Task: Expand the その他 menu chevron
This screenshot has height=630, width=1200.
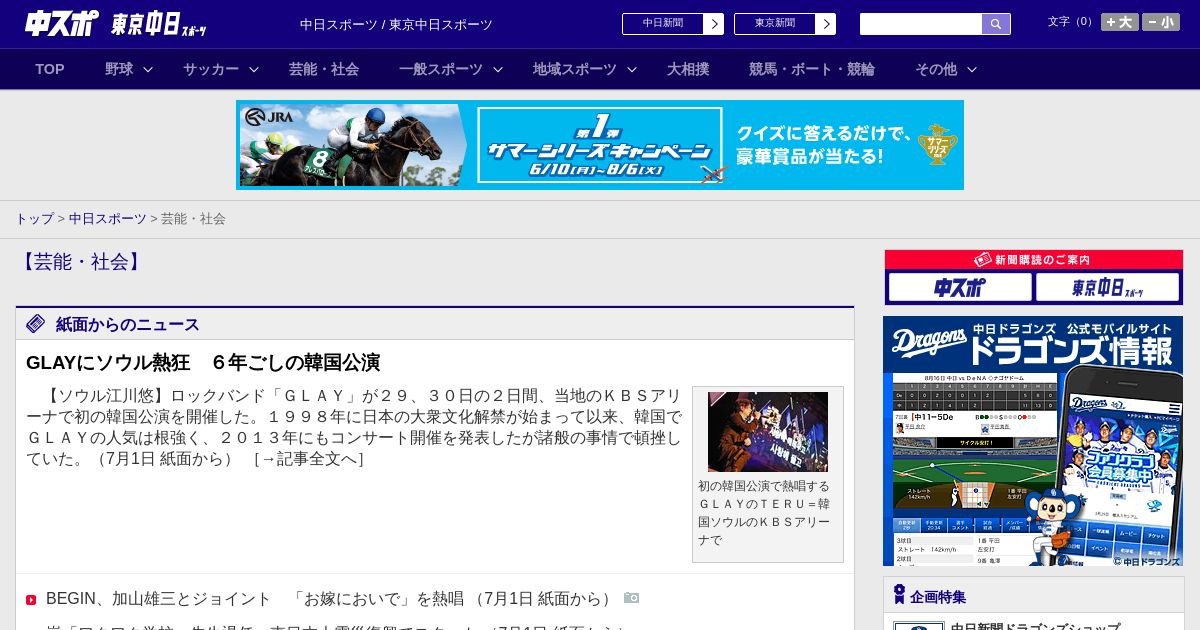Action: [x=972, y=70]
